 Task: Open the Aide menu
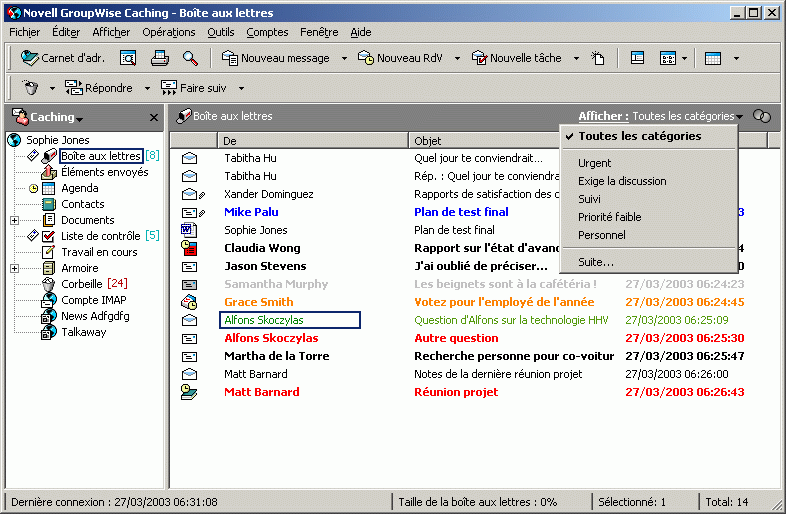point(361,32)
